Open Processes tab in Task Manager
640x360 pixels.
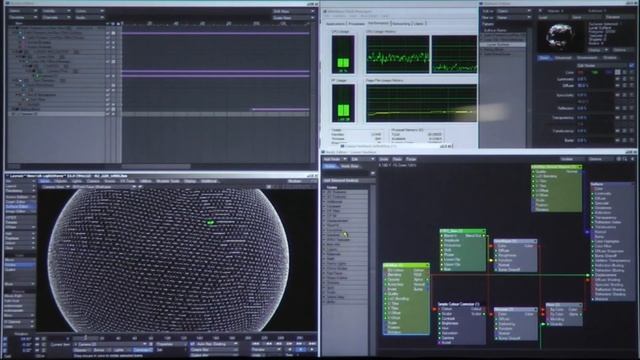[356, 24]
